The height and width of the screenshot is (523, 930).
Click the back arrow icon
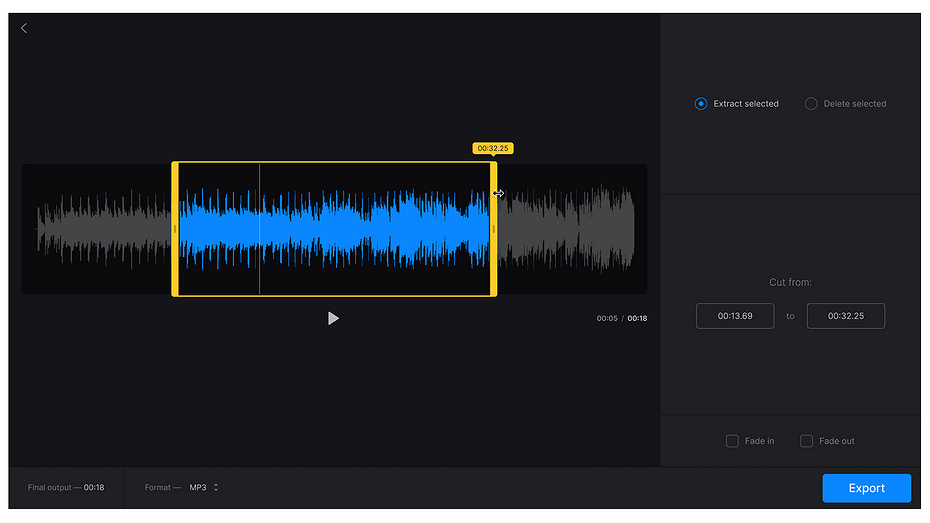click(x=24, y=28)
